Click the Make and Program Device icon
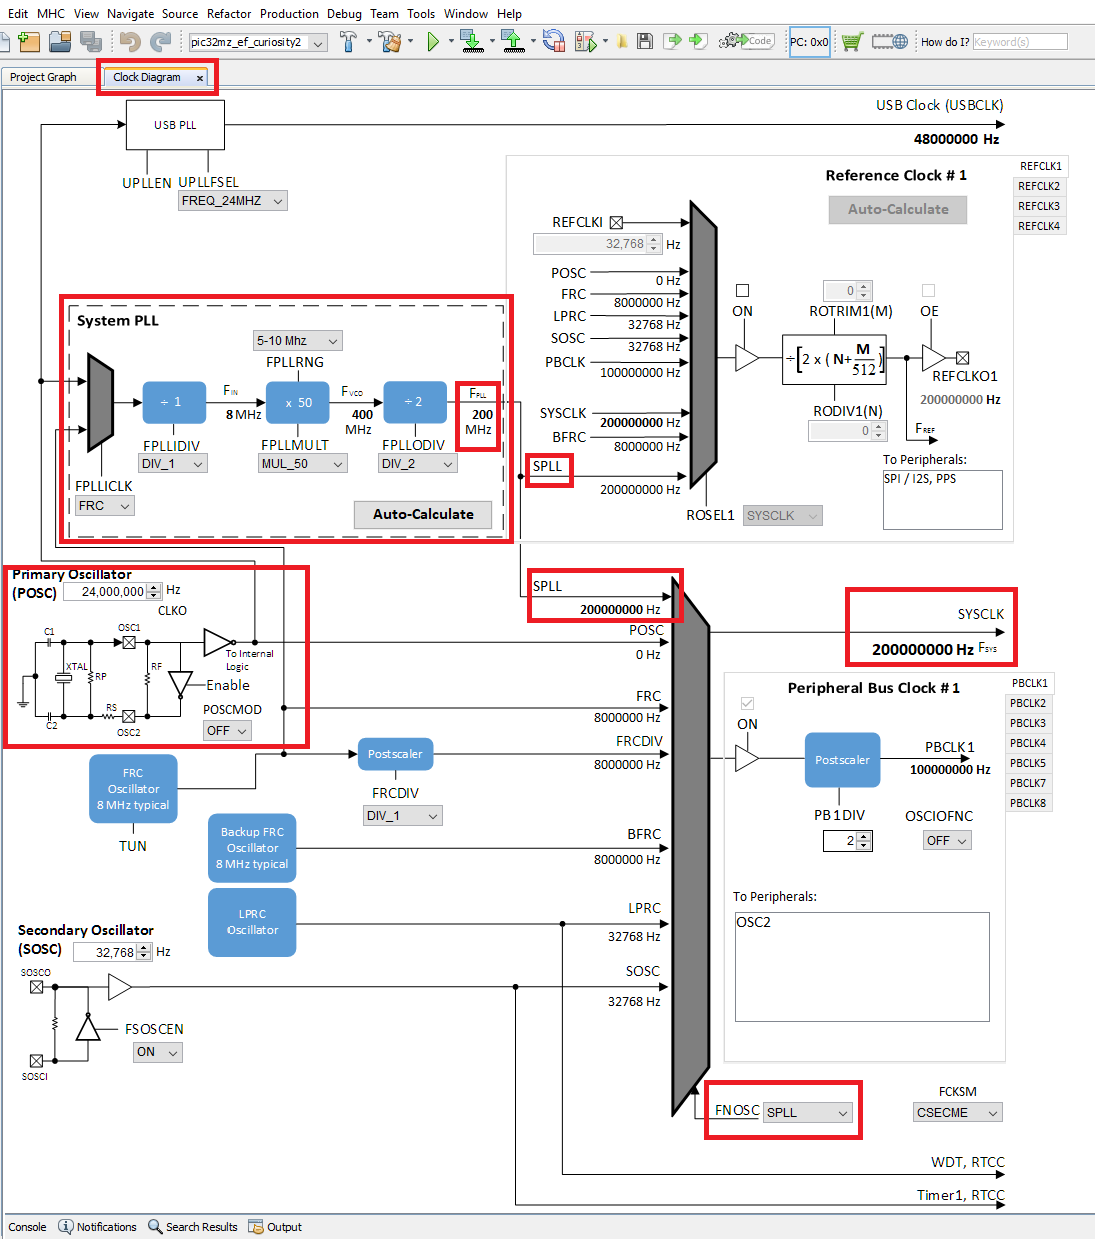 pyautogui.click(x=471, y=41)
